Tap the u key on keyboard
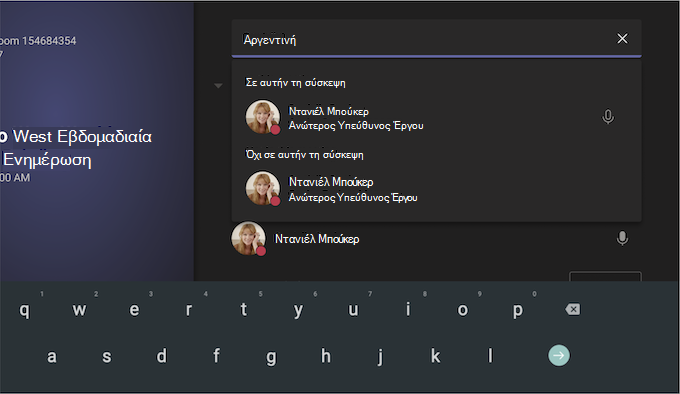 coord(353,310)
